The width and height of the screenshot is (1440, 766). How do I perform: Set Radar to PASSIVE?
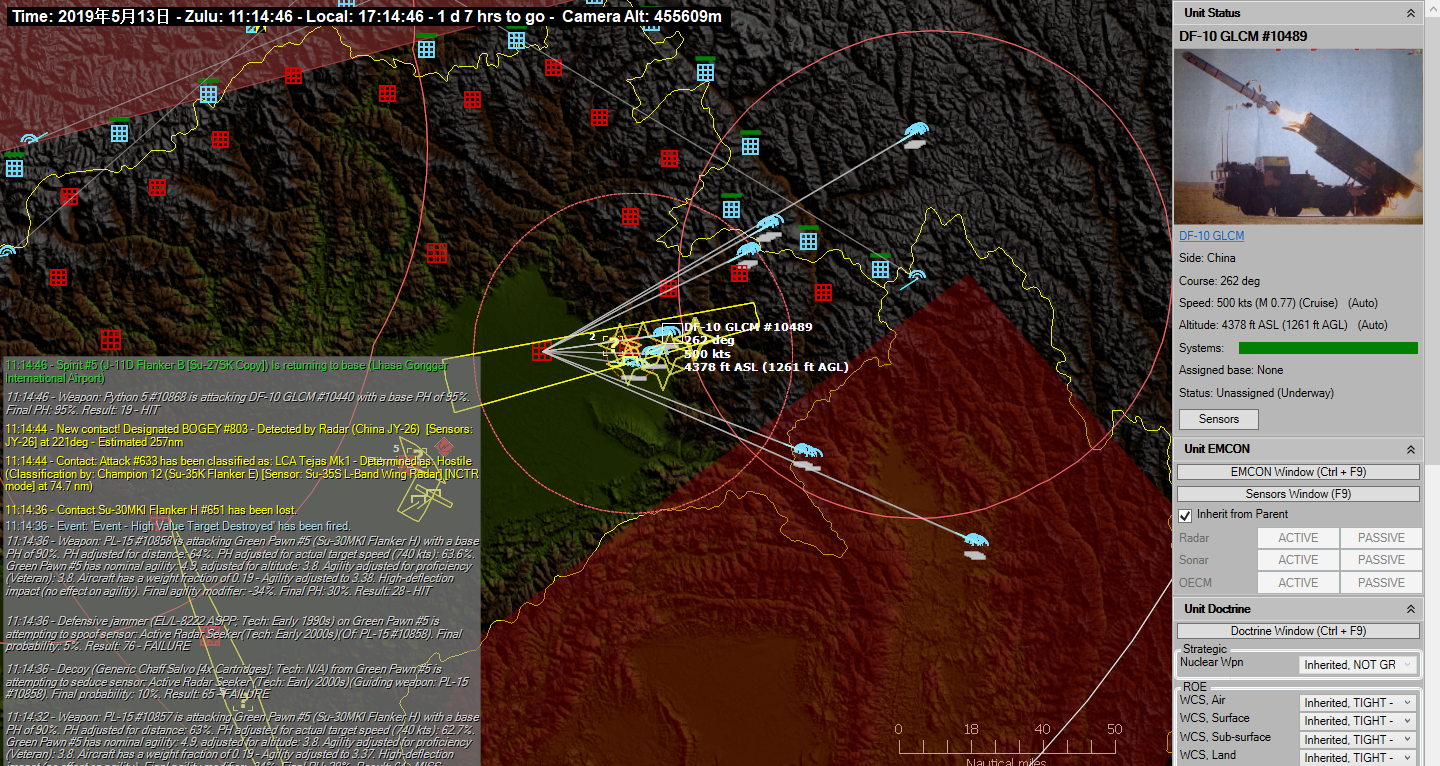point(1381,538)
